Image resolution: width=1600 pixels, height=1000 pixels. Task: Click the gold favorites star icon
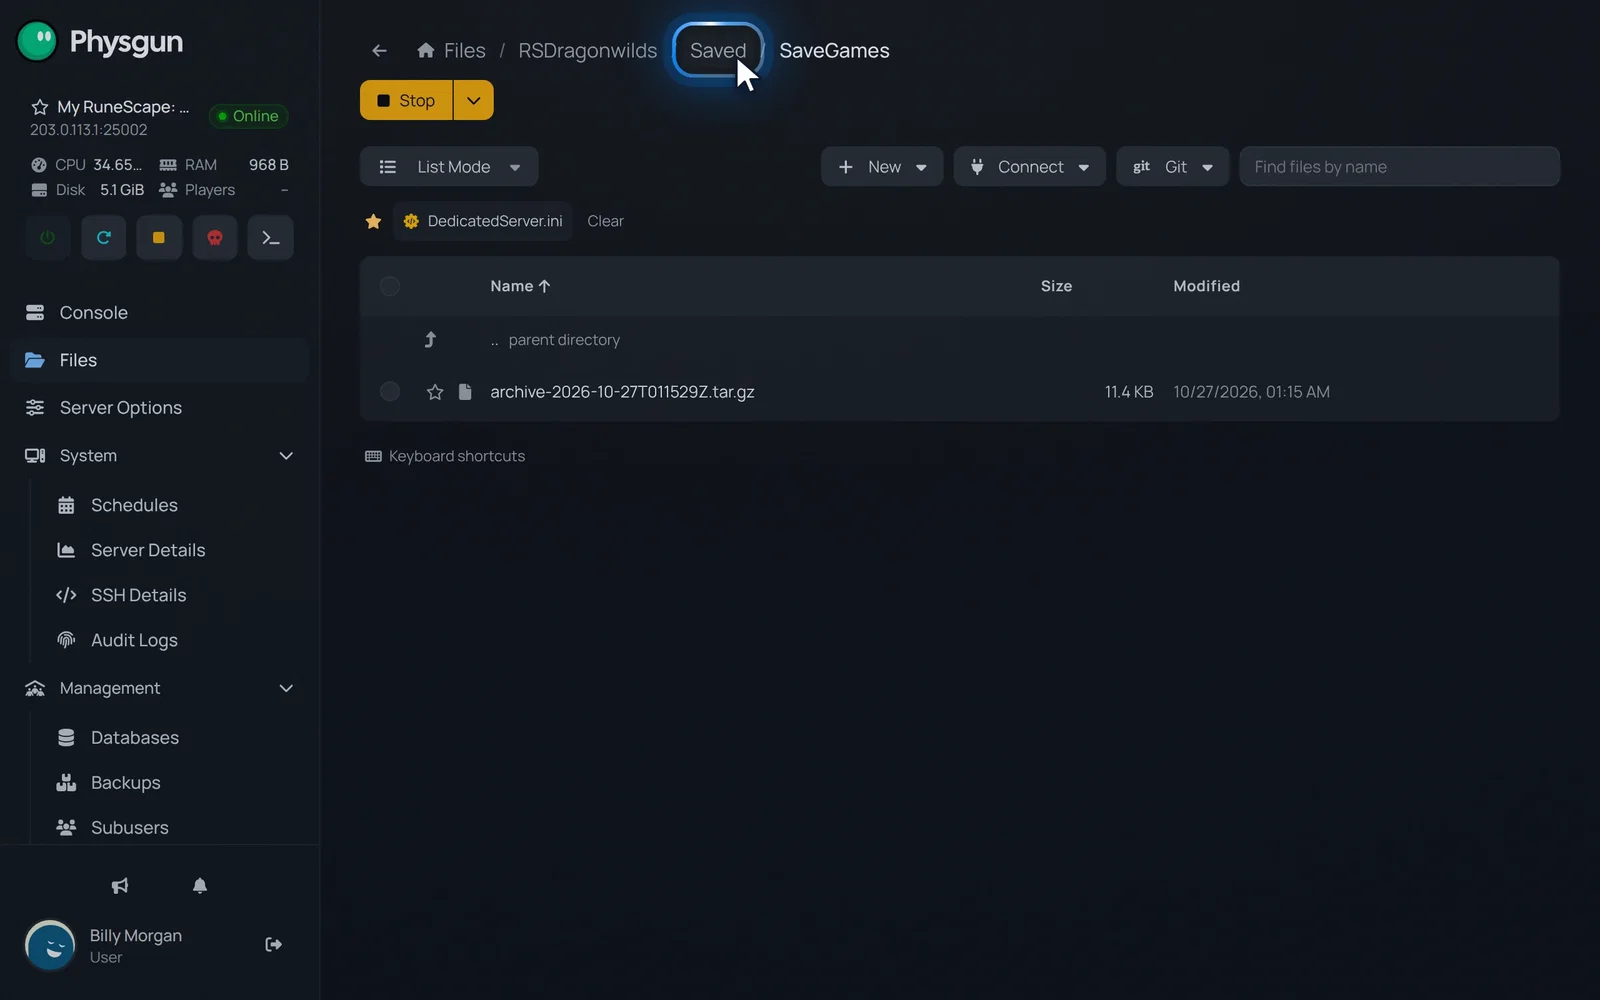pos(374,221)
